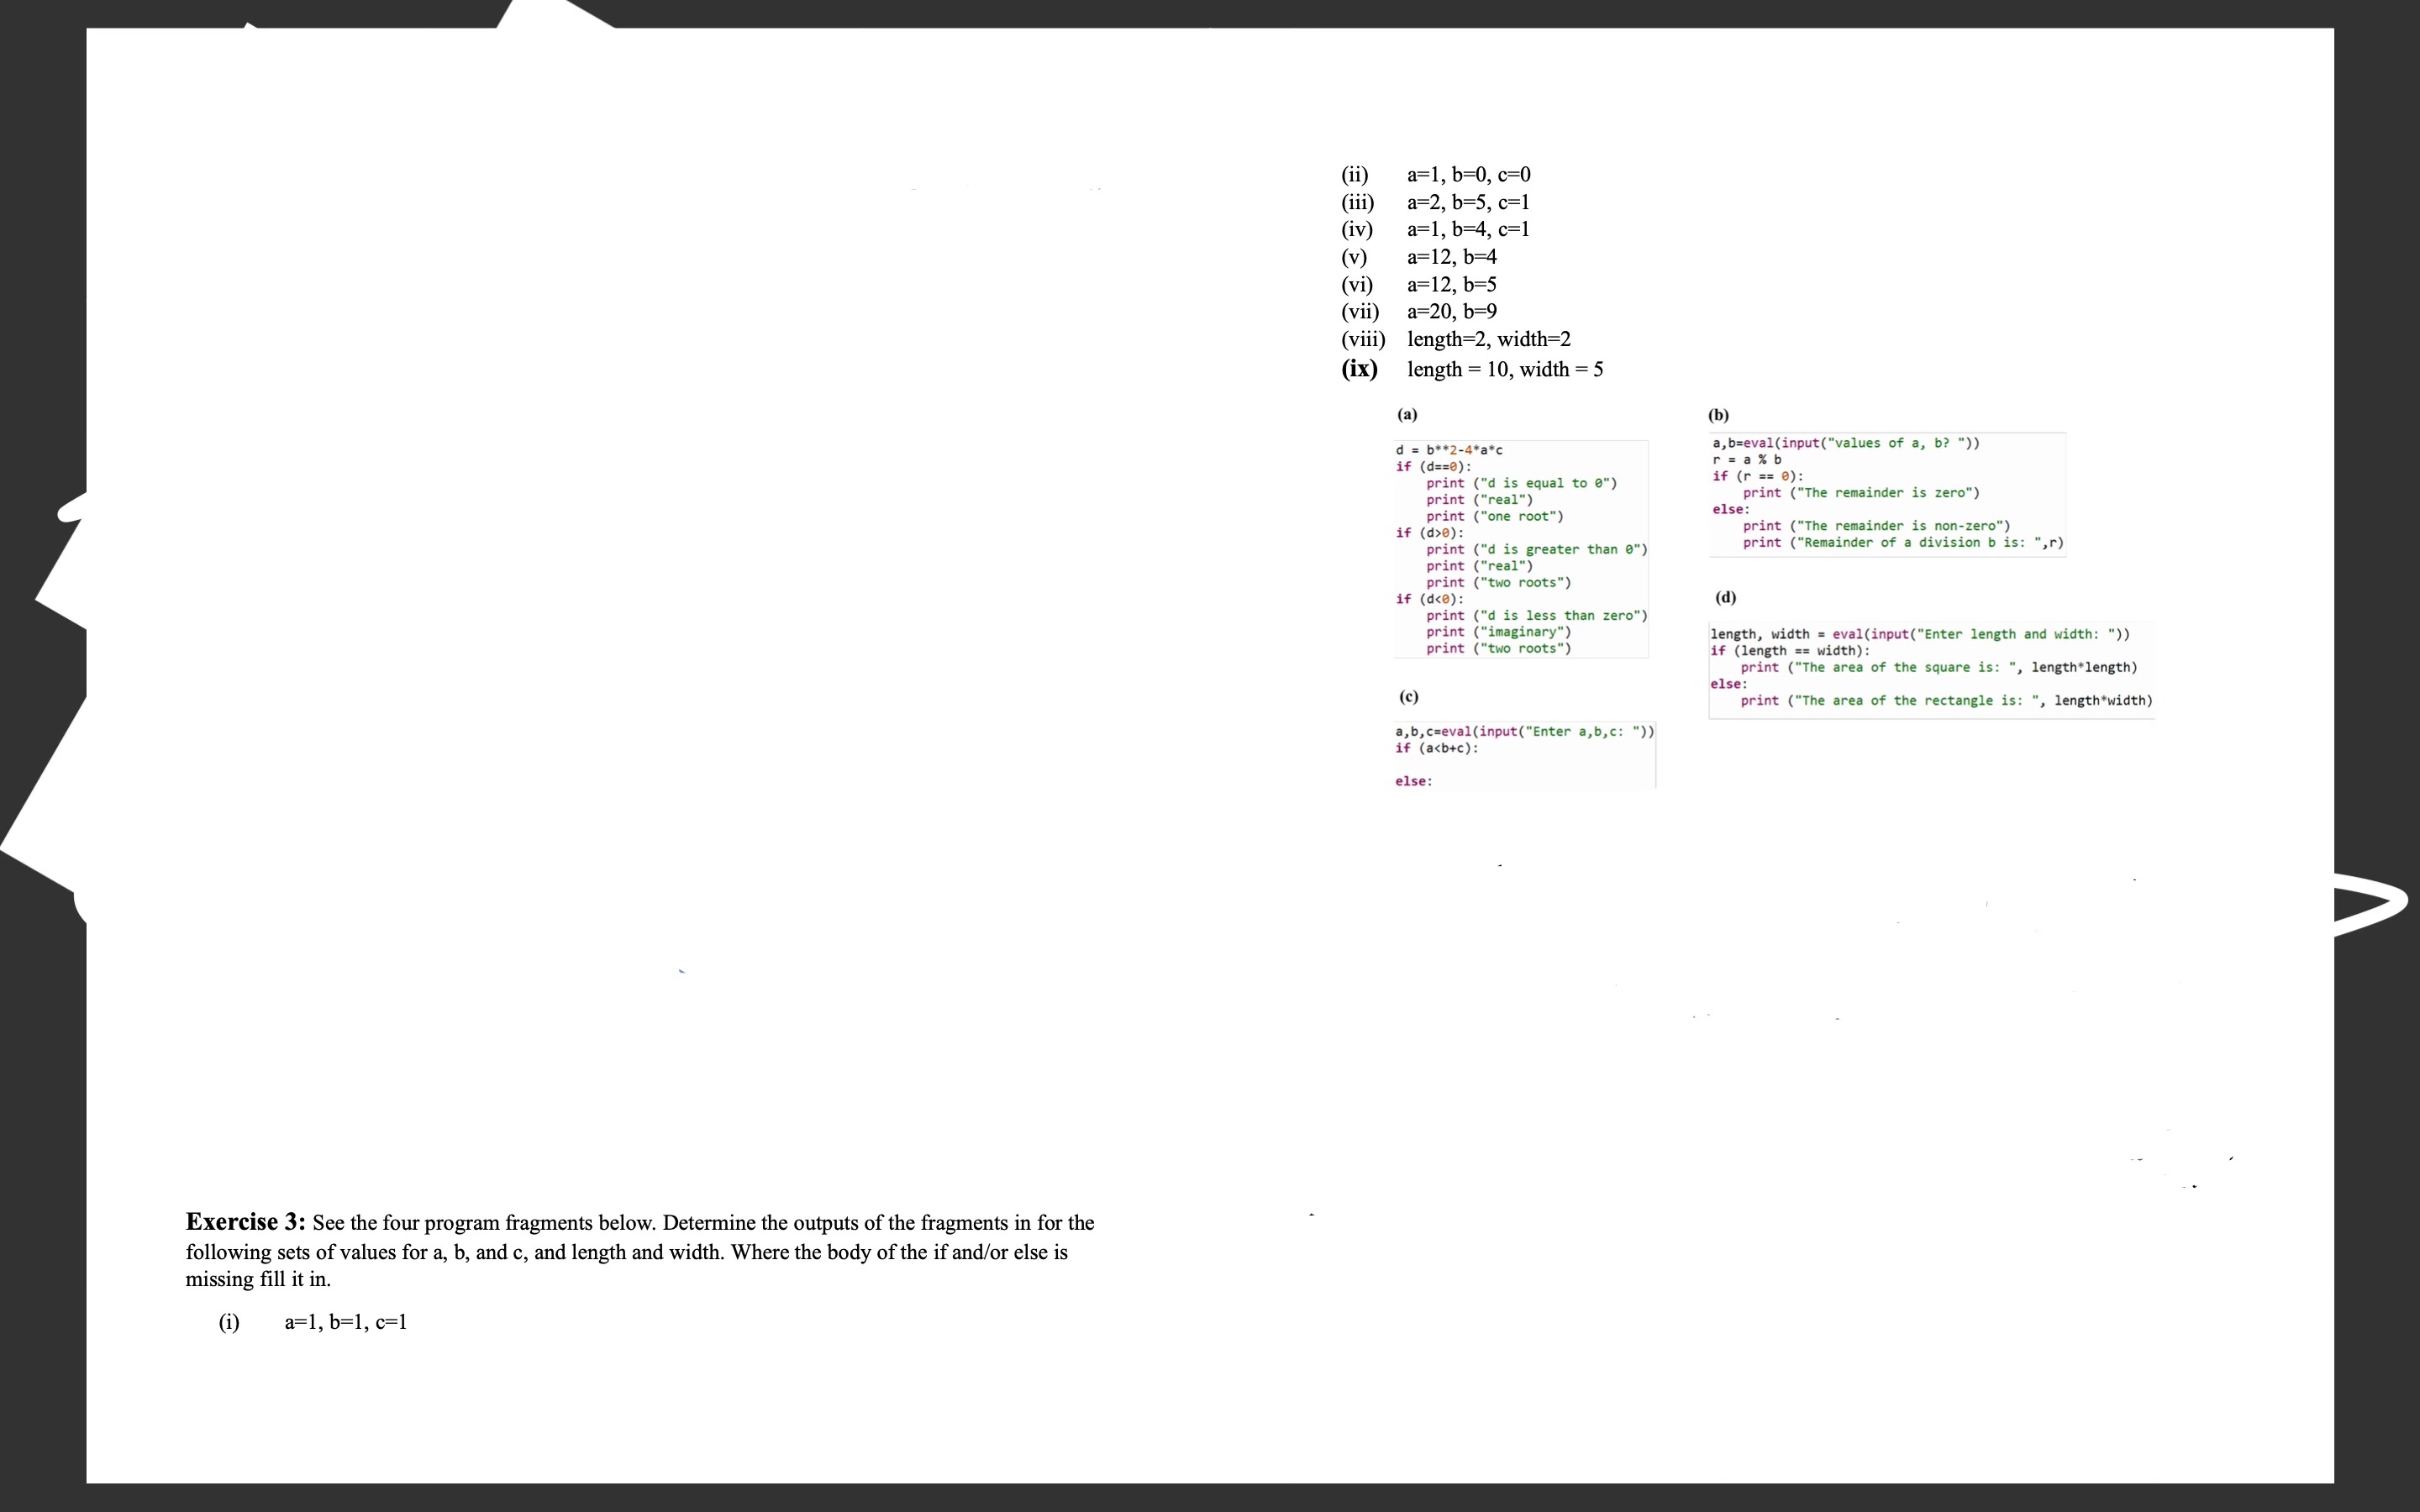Select the line d = b**2-4*a*c
The height and width of the screenshot is (1512, 2420).
pyautogui.click(x=1447, y=449)
